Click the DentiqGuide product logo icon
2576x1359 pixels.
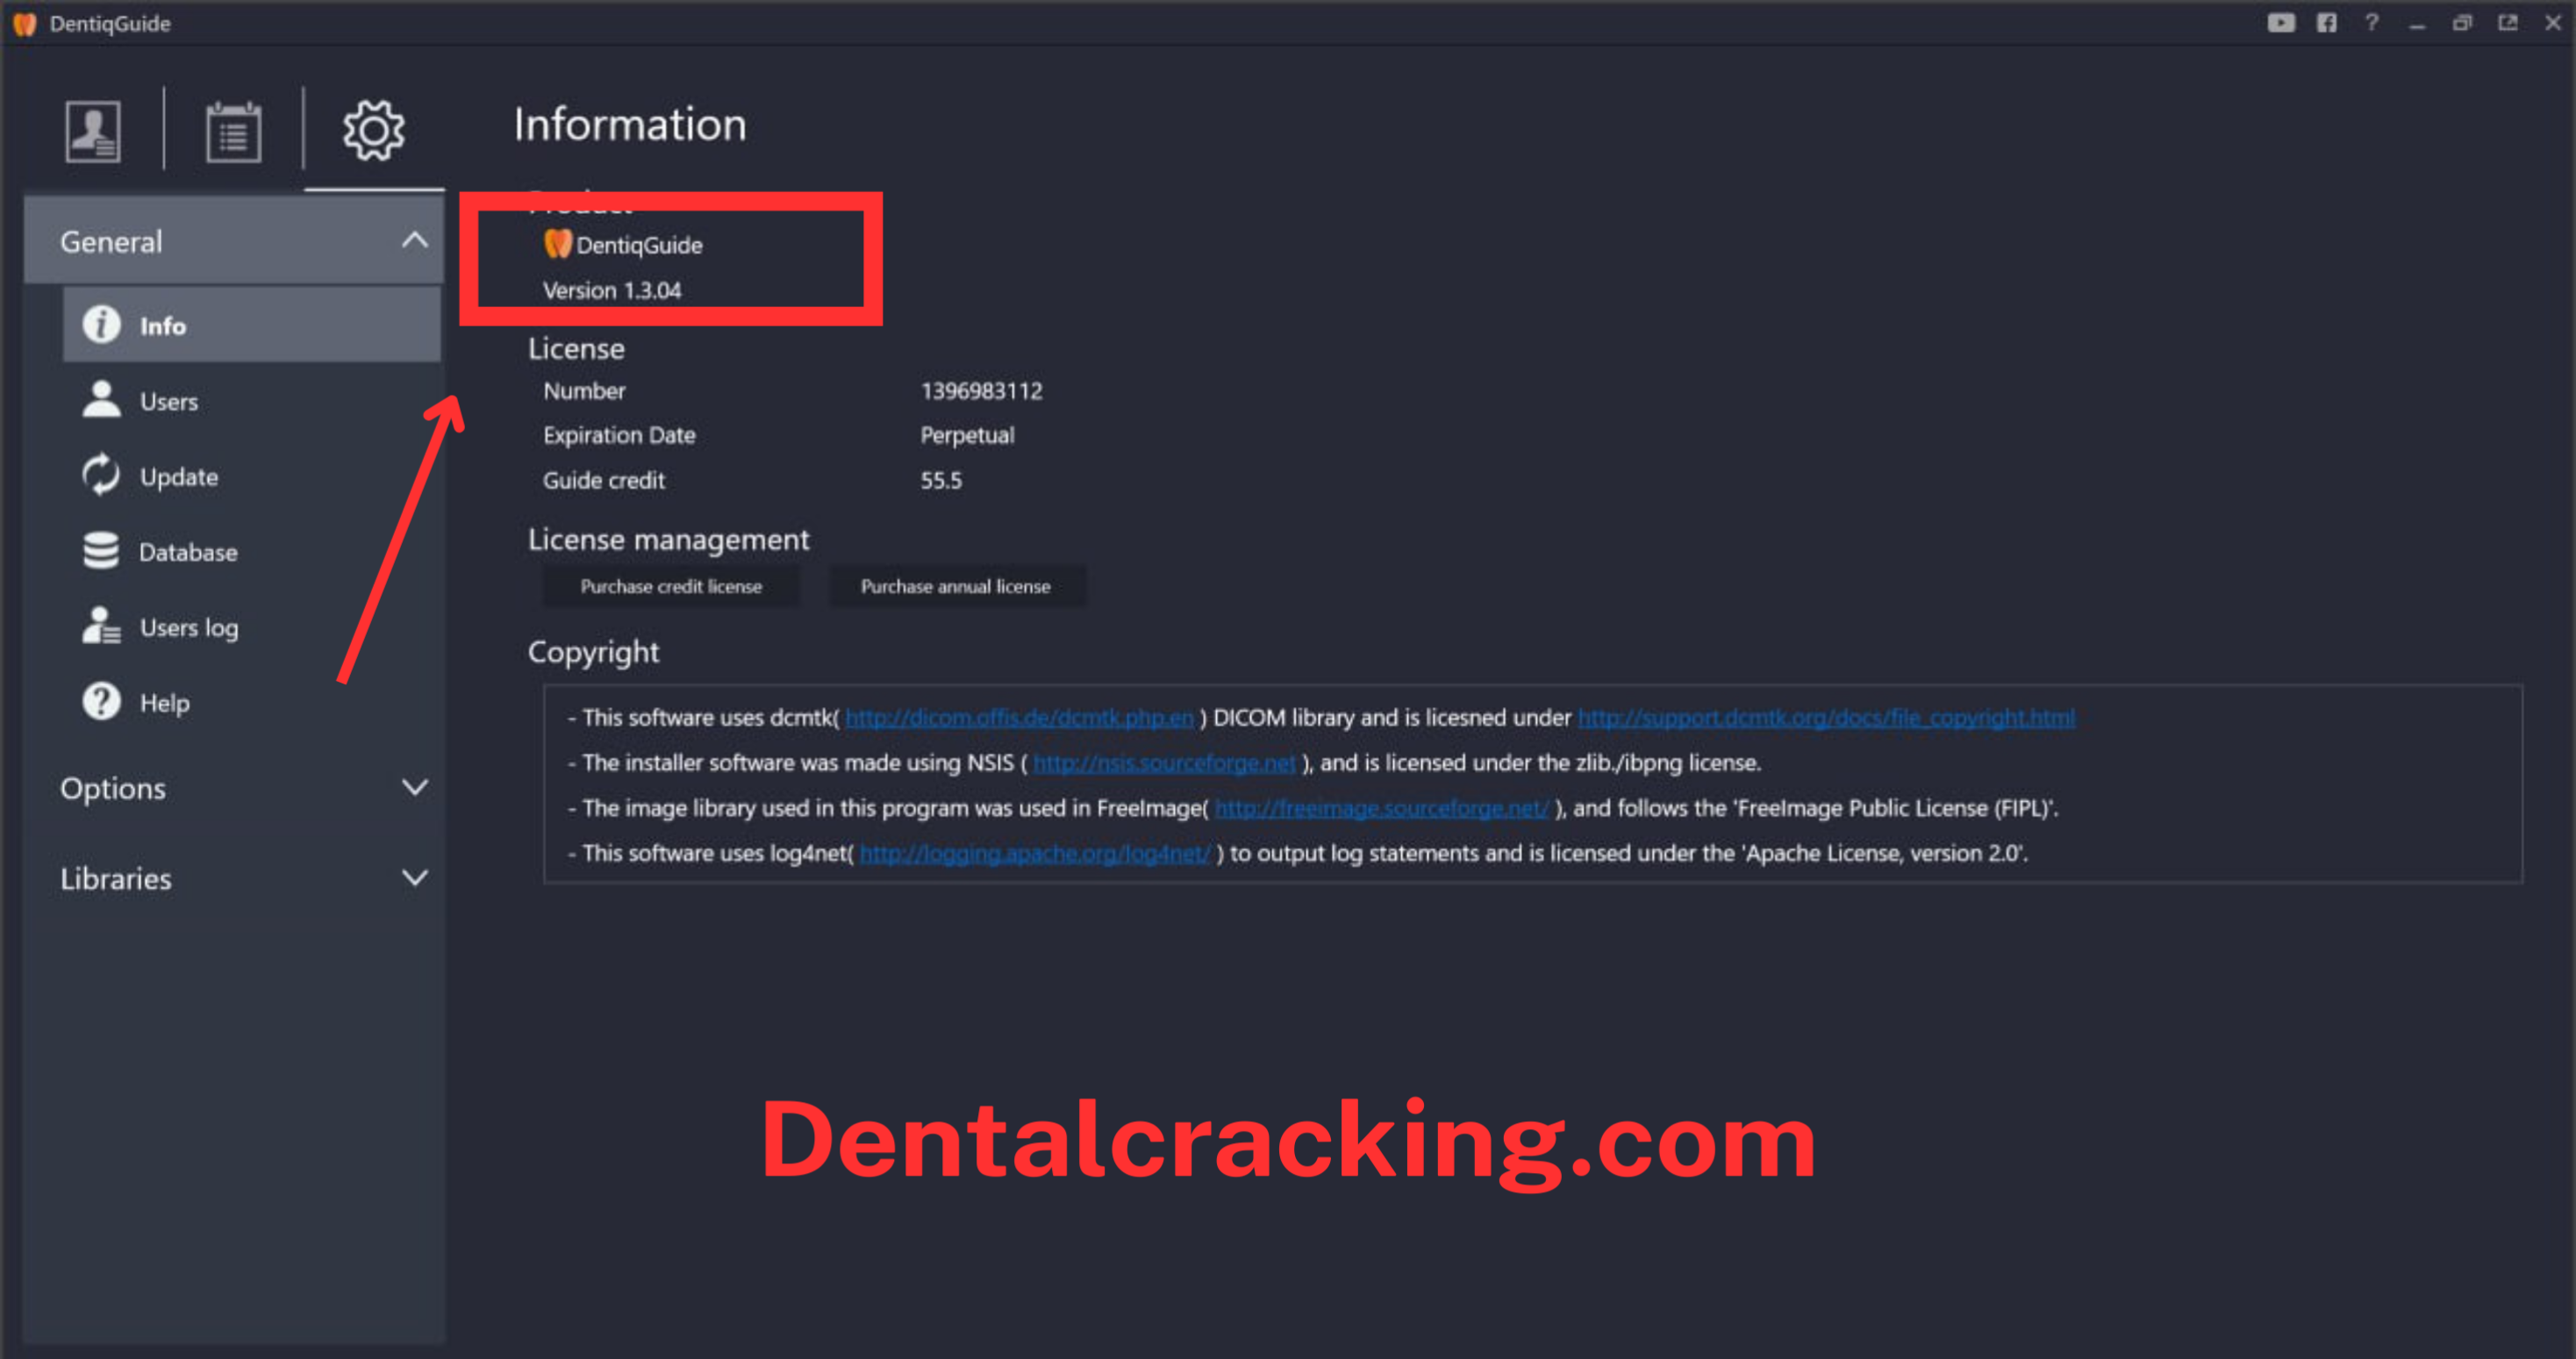tap(558, 243)
